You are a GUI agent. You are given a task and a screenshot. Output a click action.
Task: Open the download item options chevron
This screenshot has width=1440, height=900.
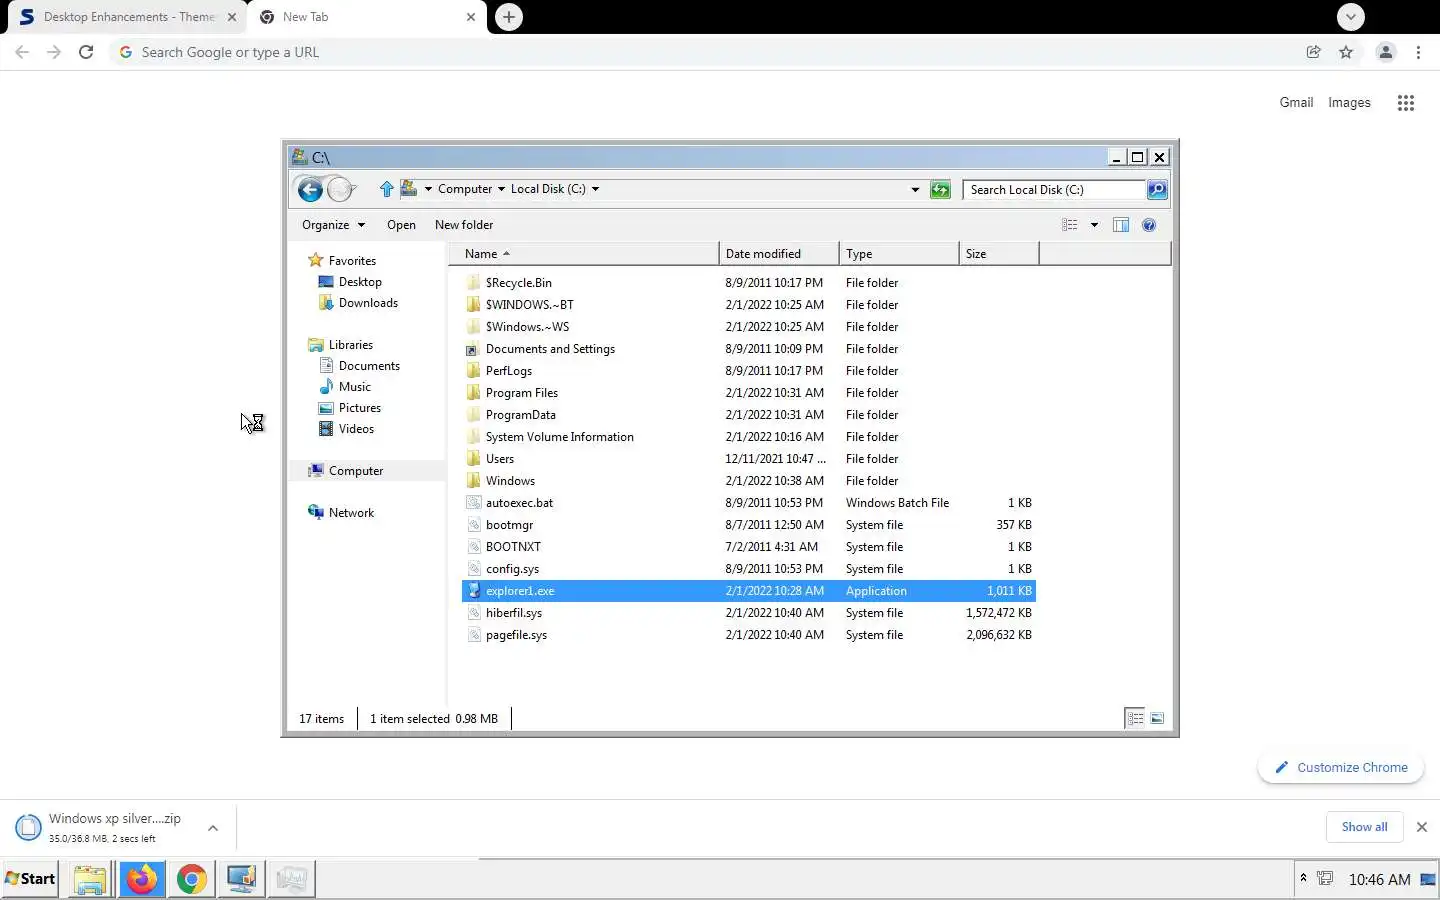213,828
